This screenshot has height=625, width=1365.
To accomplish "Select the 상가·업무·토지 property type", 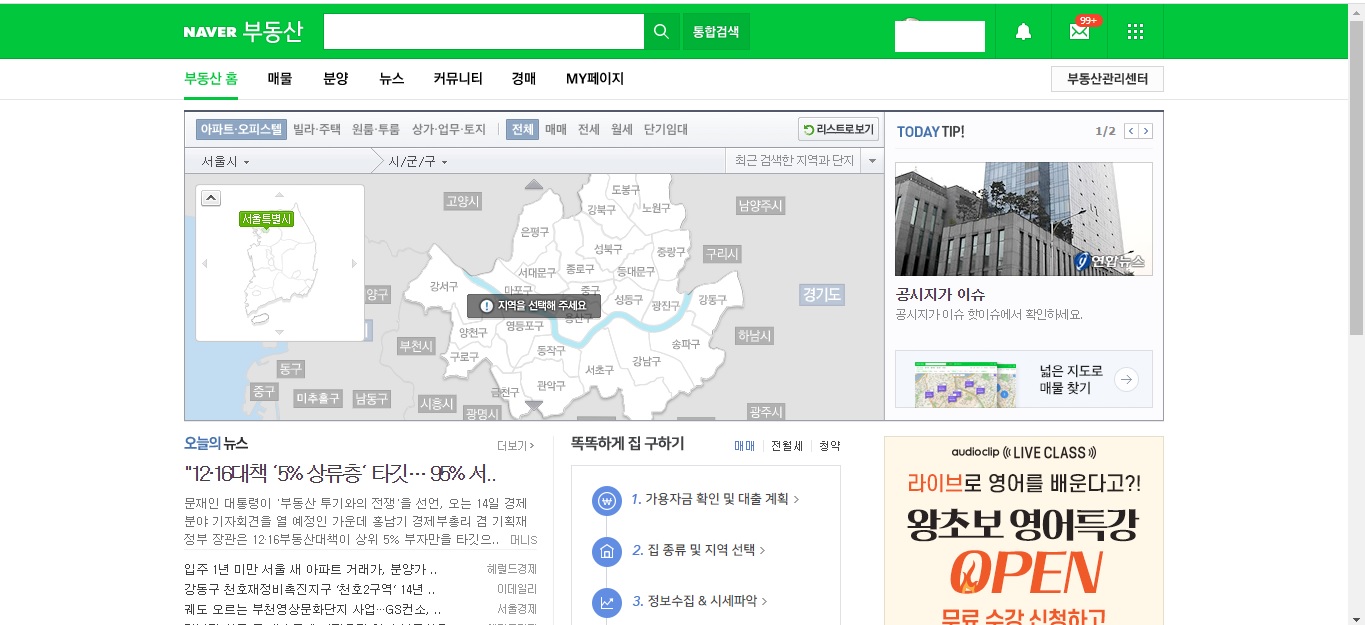I will point(449,130).
